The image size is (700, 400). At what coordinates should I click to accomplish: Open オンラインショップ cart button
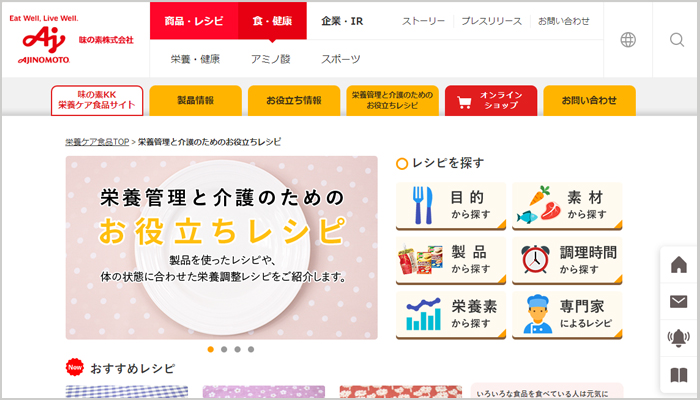point(491,100)
